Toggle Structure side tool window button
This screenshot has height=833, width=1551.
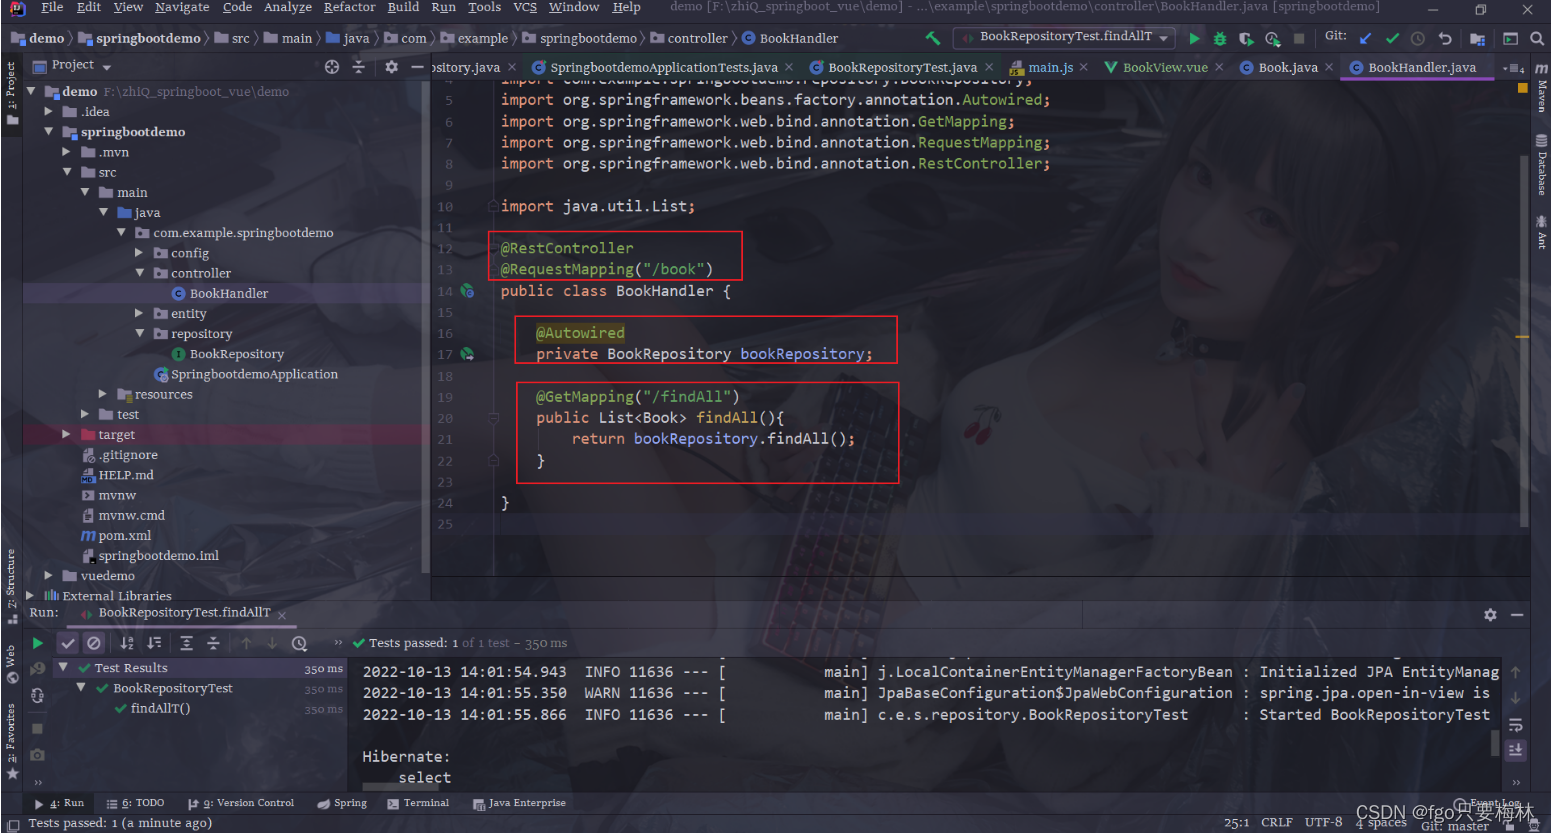(x=11, y=586)
